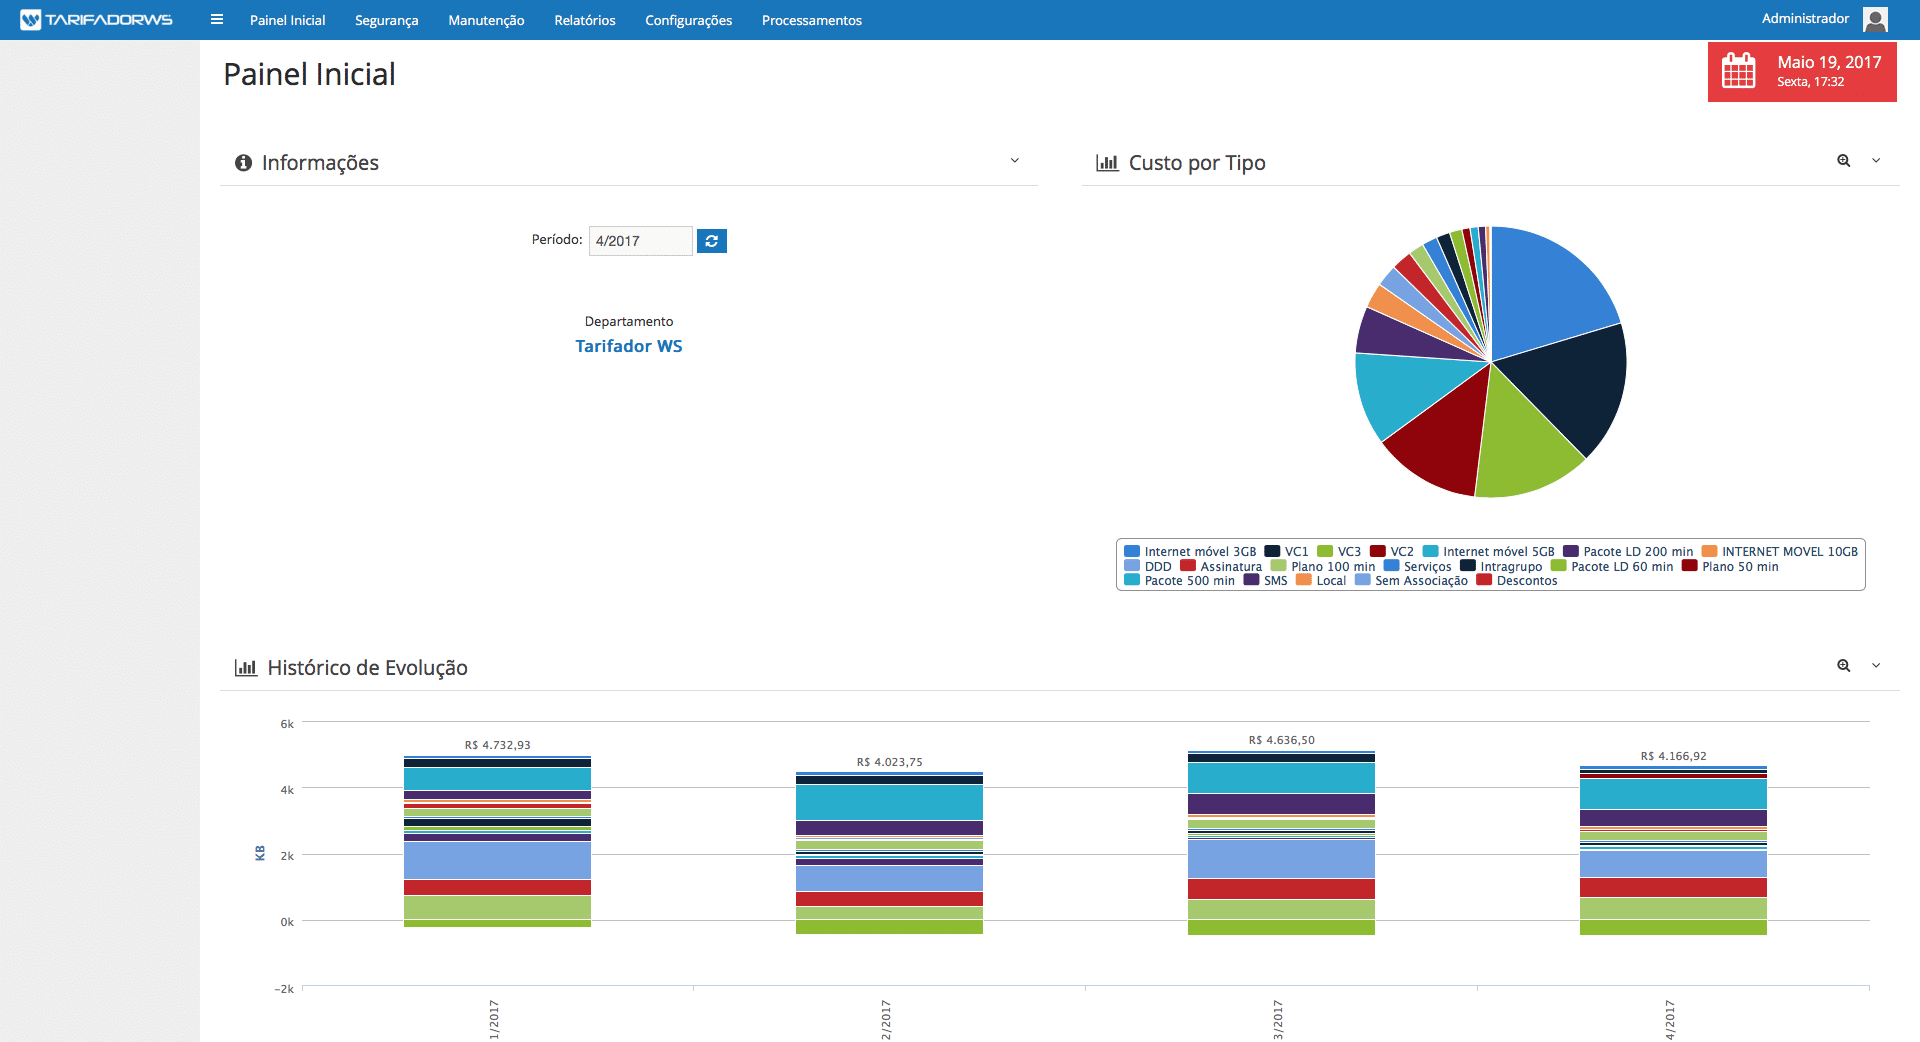Click the refresh period button
This screenshot has height=1042, width=1920.
(711, 241)
